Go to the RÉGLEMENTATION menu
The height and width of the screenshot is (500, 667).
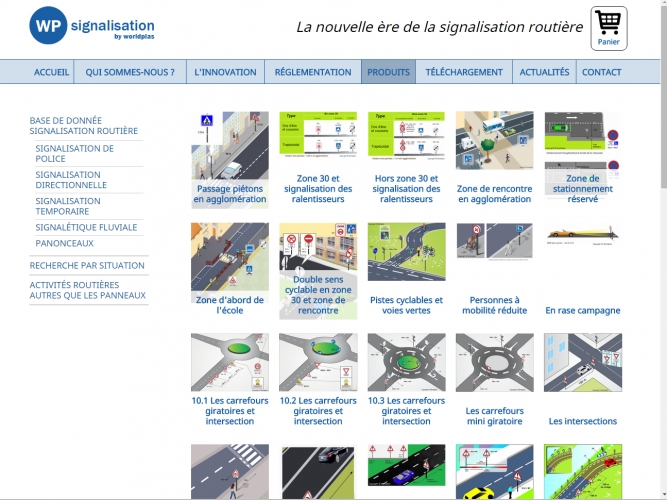[x=312, y=72]
